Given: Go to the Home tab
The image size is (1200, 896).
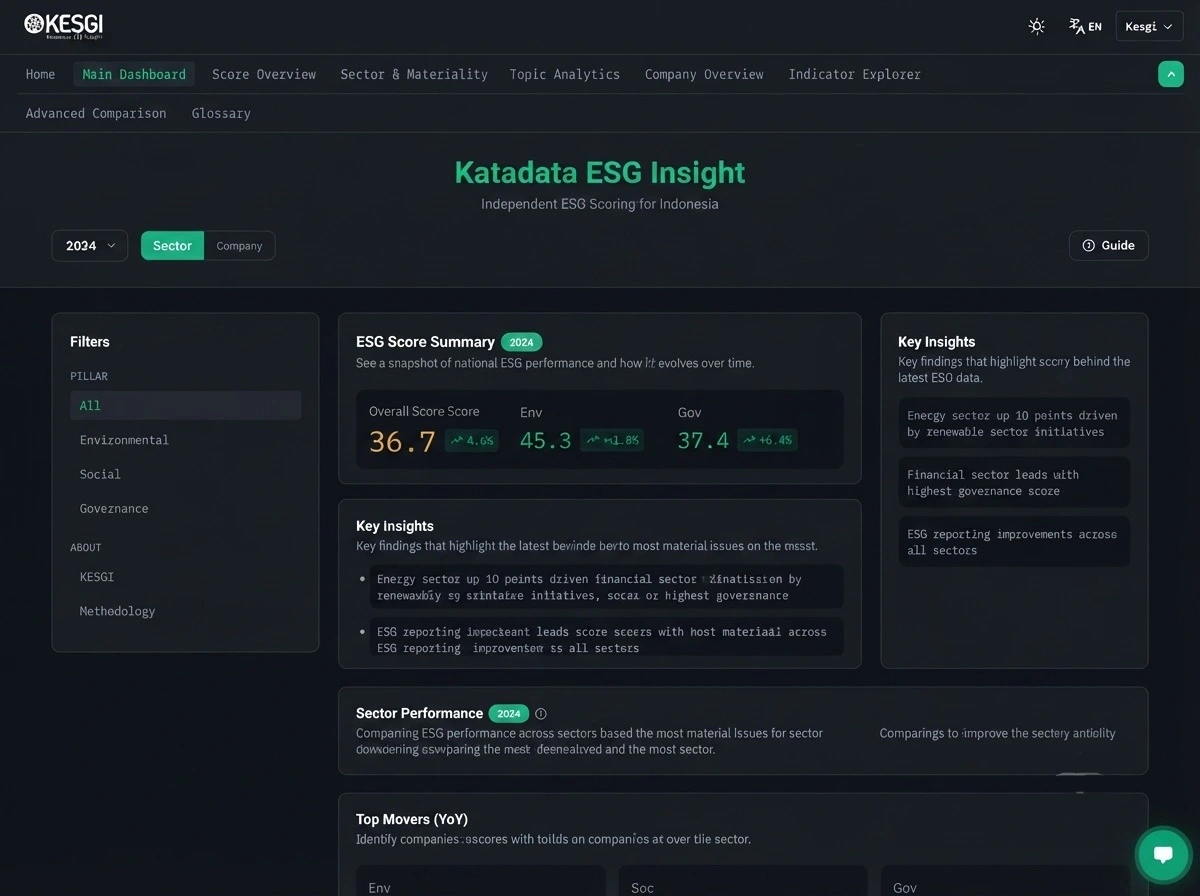Looking at the screenshot, I should pos(40,74).
